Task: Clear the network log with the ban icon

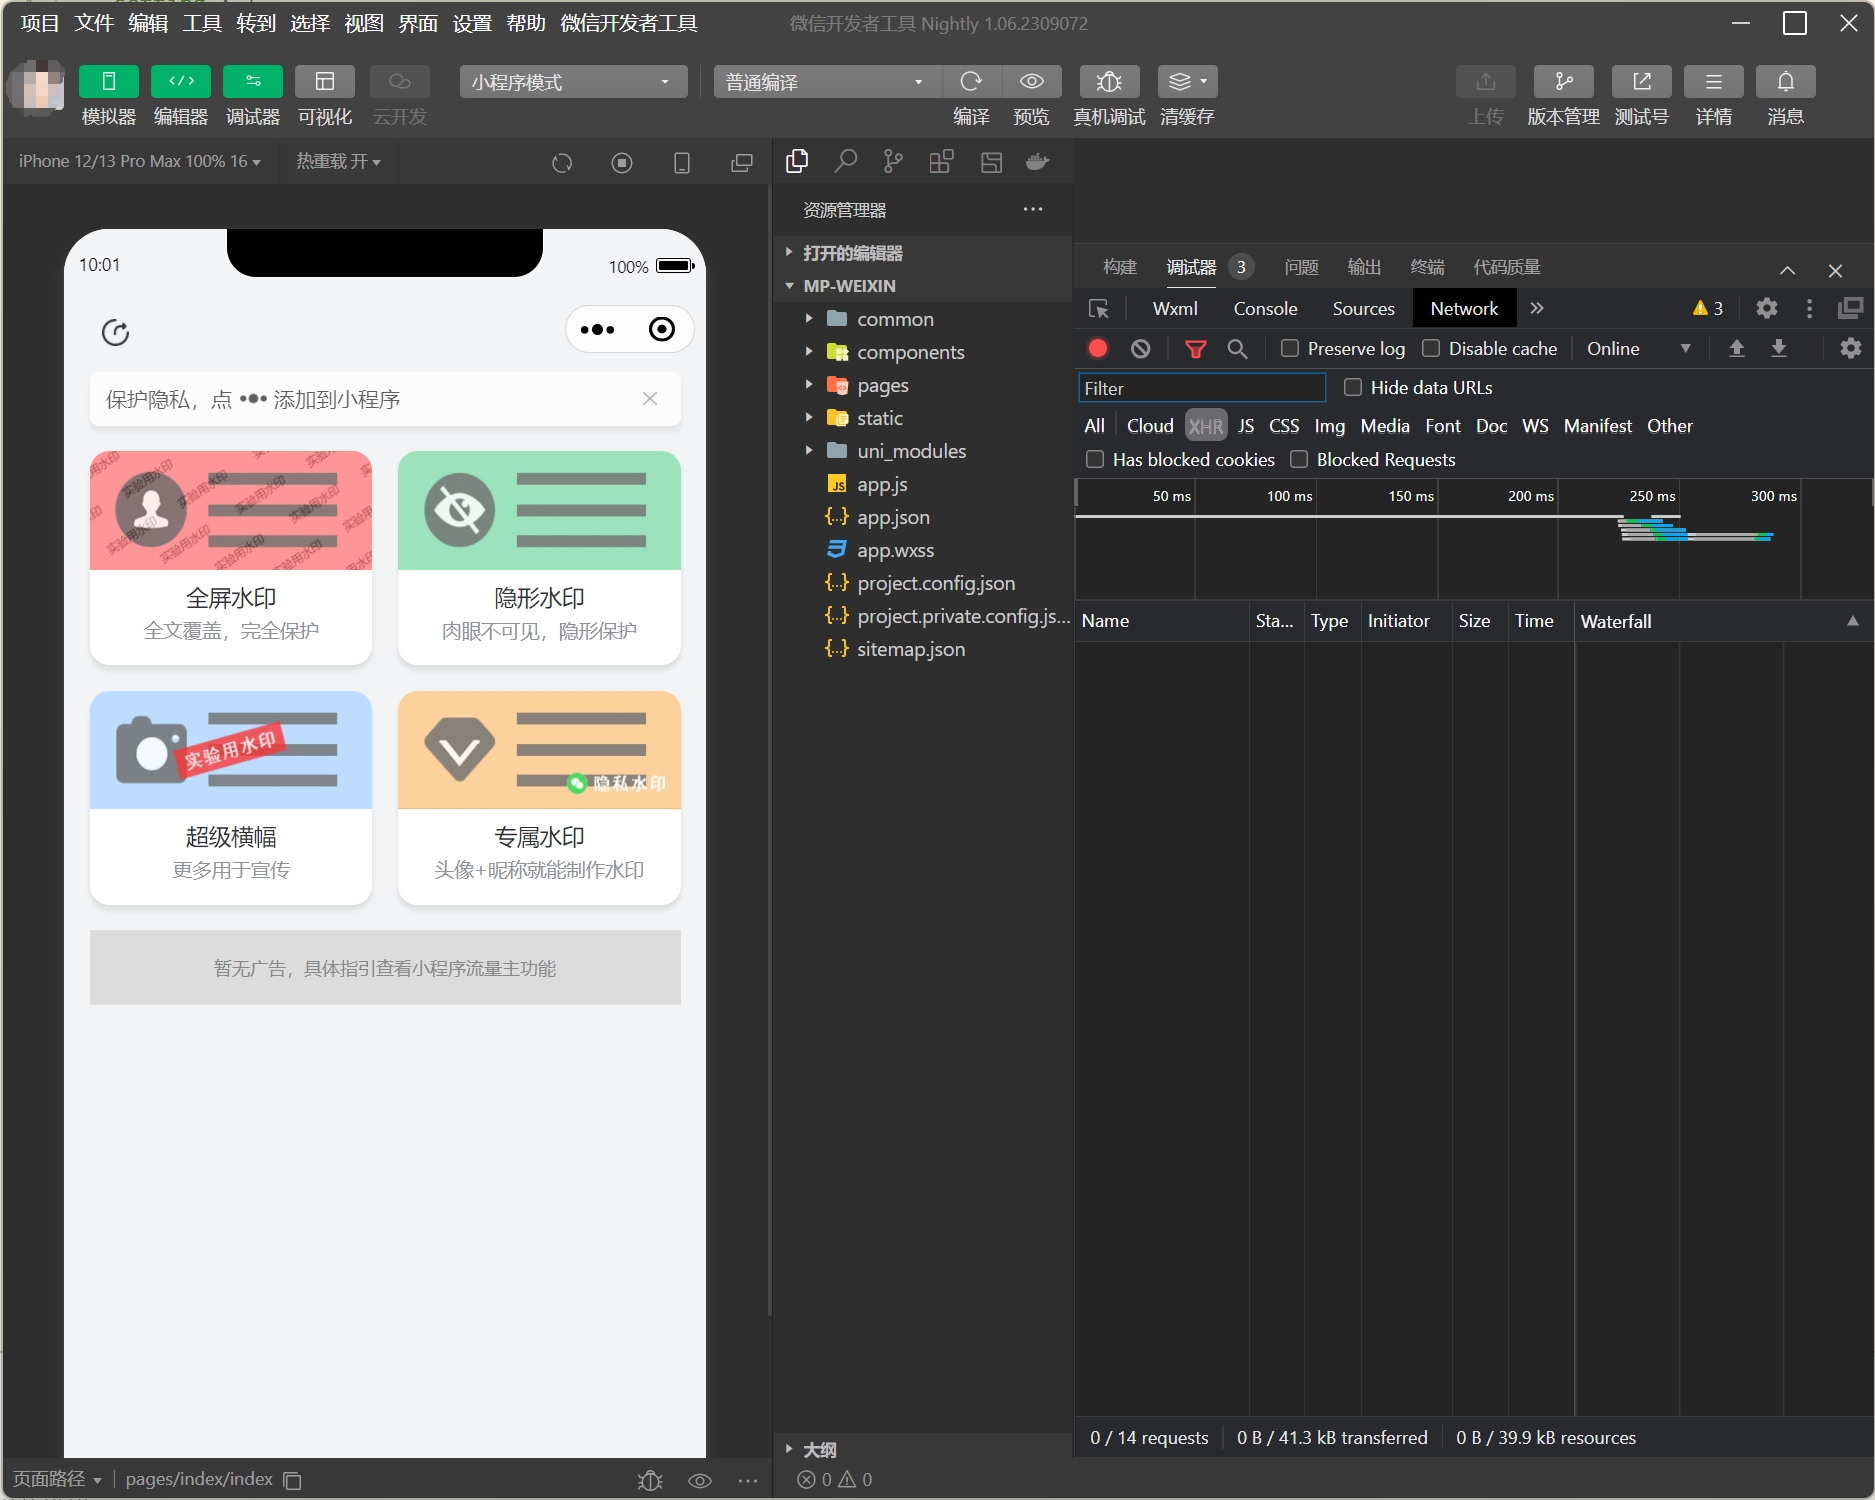Action: click(1141, 348)
